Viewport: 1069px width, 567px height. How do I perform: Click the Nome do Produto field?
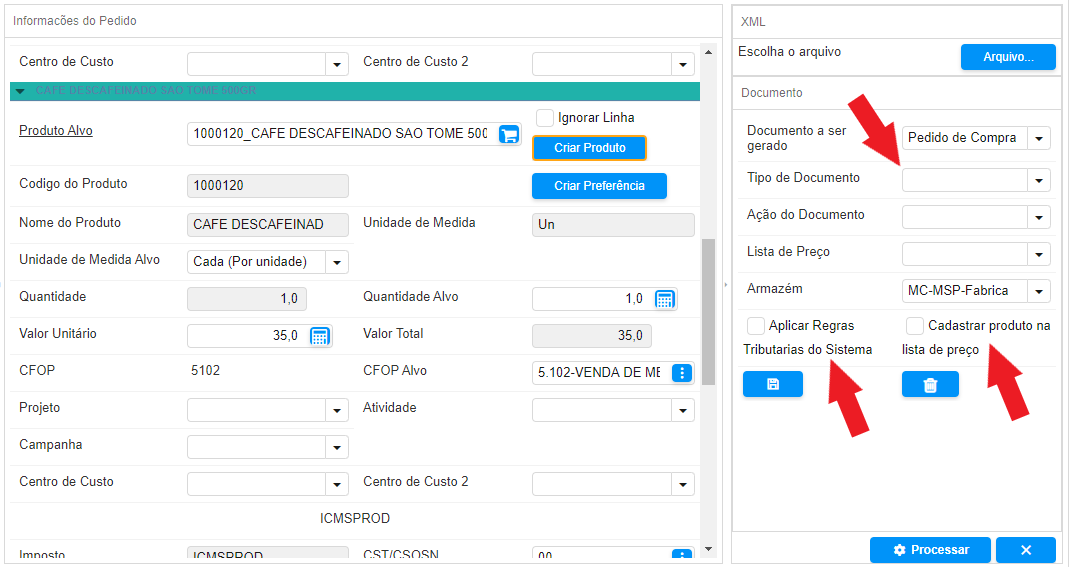(268, 225)
